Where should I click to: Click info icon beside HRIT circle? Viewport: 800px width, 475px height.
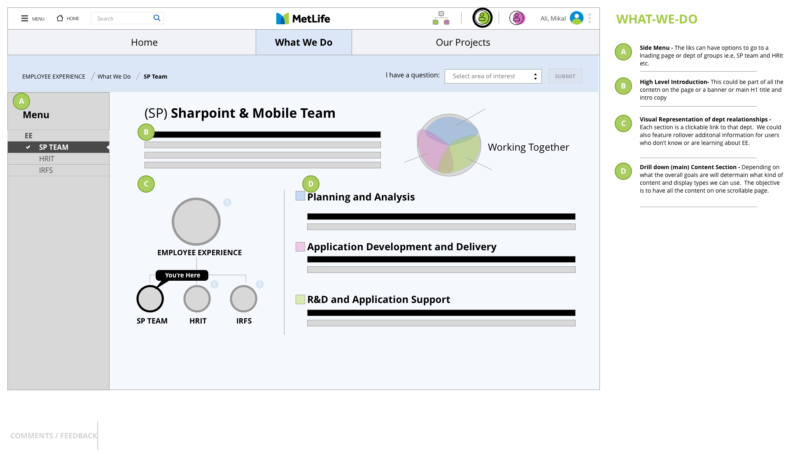[214, 284]
